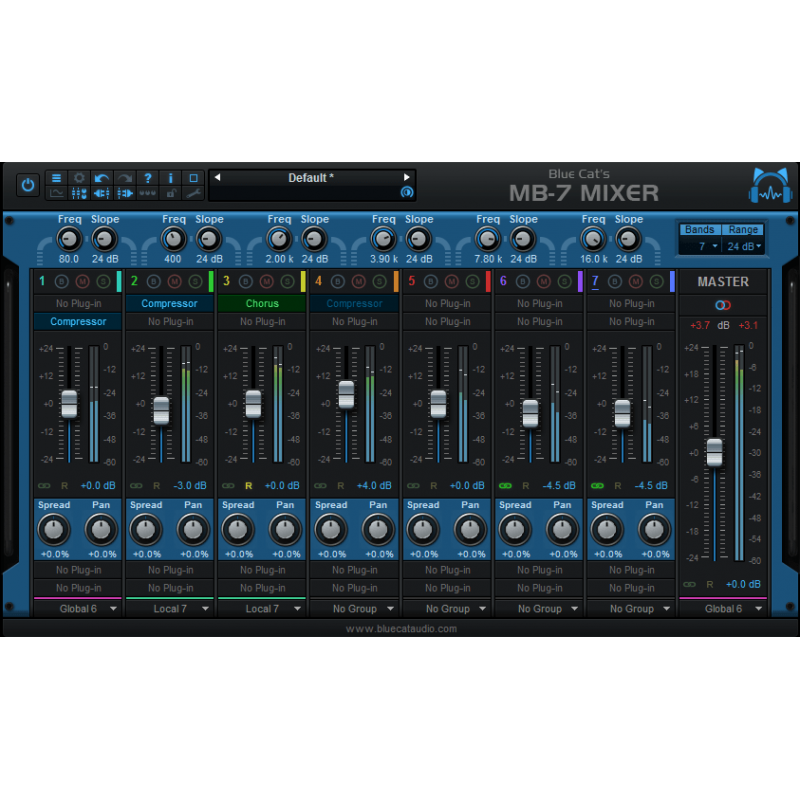Screen dimensions: 800x800
Task: Select the Chorus plugin on band 3
Action: pos(262,303)
